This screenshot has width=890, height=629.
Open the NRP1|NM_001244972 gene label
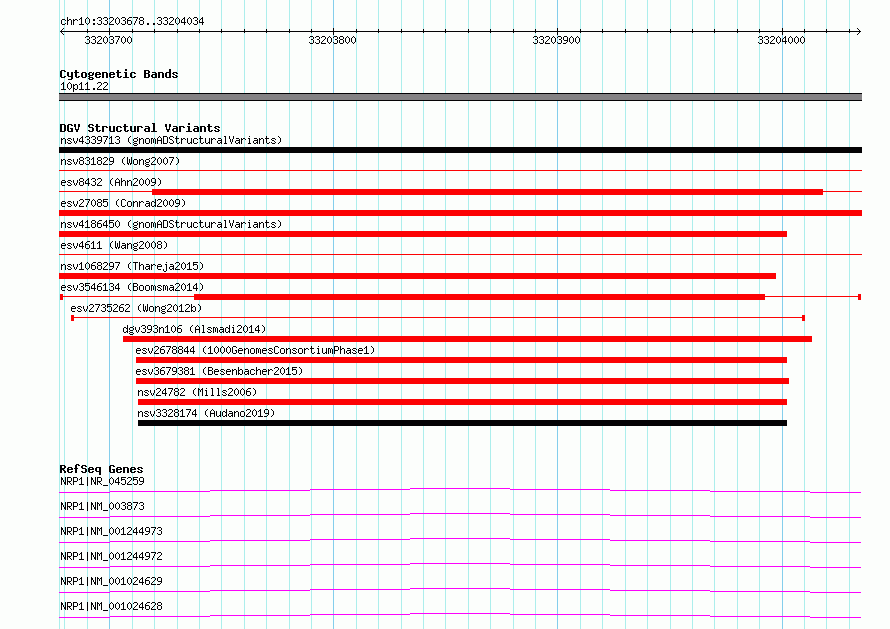coord(111,556)
